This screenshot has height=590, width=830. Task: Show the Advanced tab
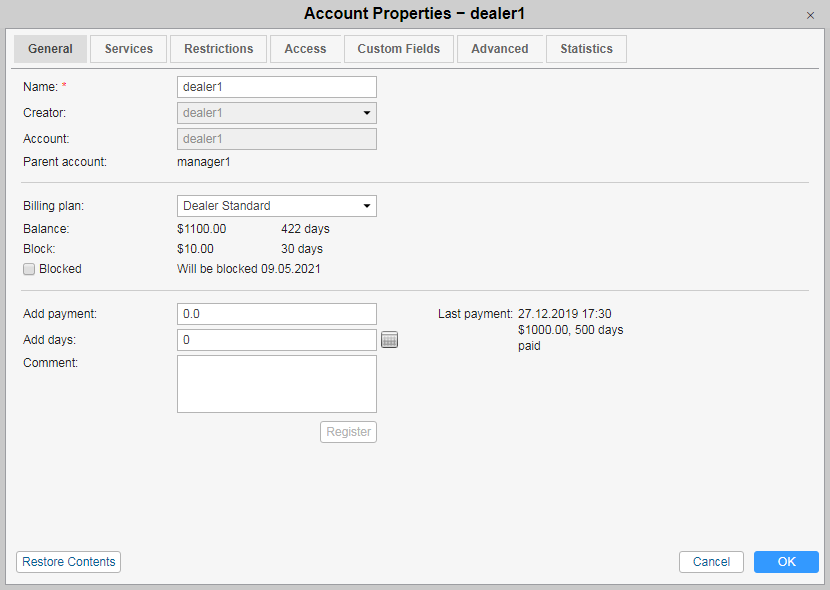click(x=500, y=49)
